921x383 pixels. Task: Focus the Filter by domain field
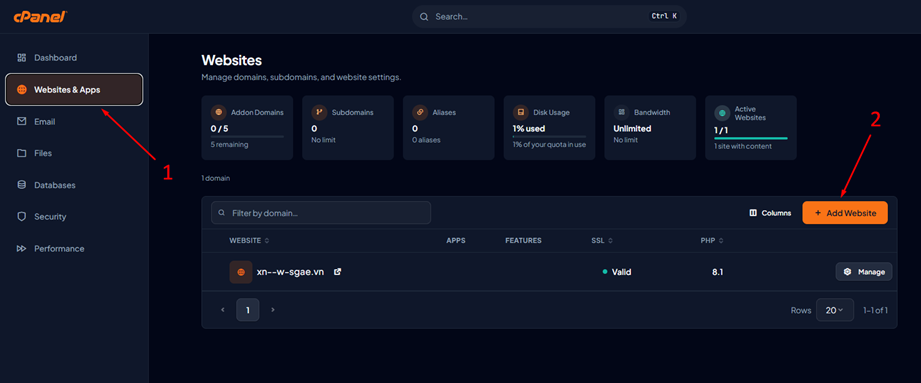click(x=321, y=213)
